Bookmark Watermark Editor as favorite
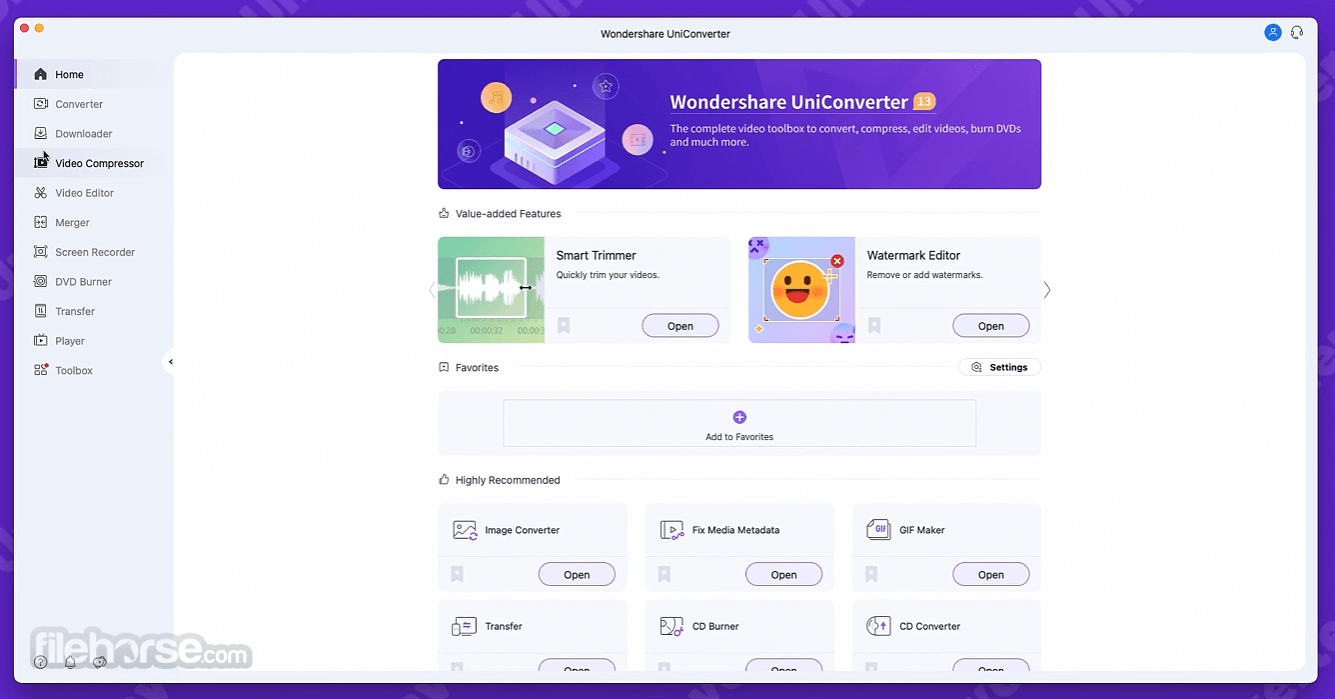The width and height of the screenshot is (1335, 699). pyautogui.click(x=874, y=326)
